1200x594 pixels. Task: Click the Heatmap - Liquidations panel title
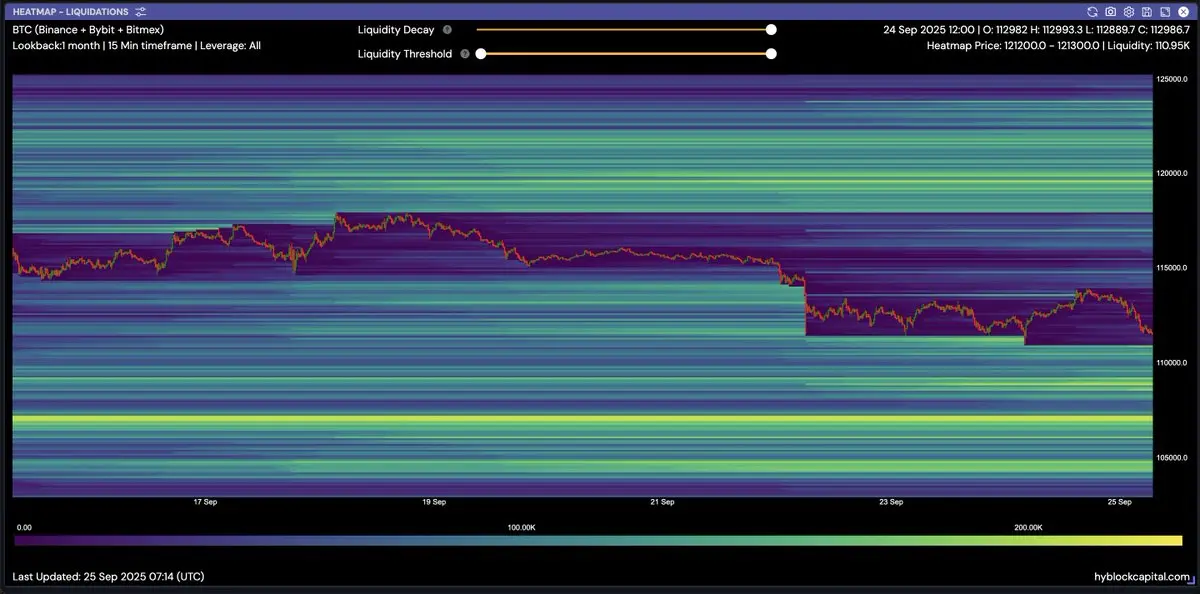70,11
